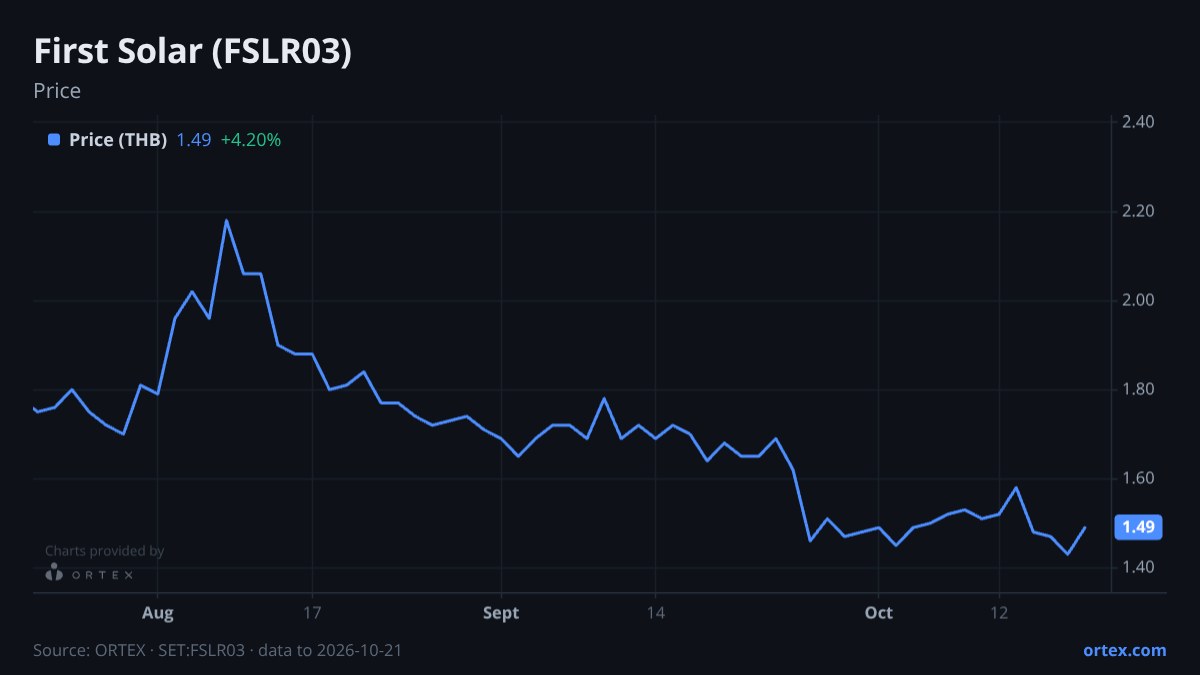Click the price line's highest peak in August
This screenshot has height=675, width=1200.
tap(226, 220)
